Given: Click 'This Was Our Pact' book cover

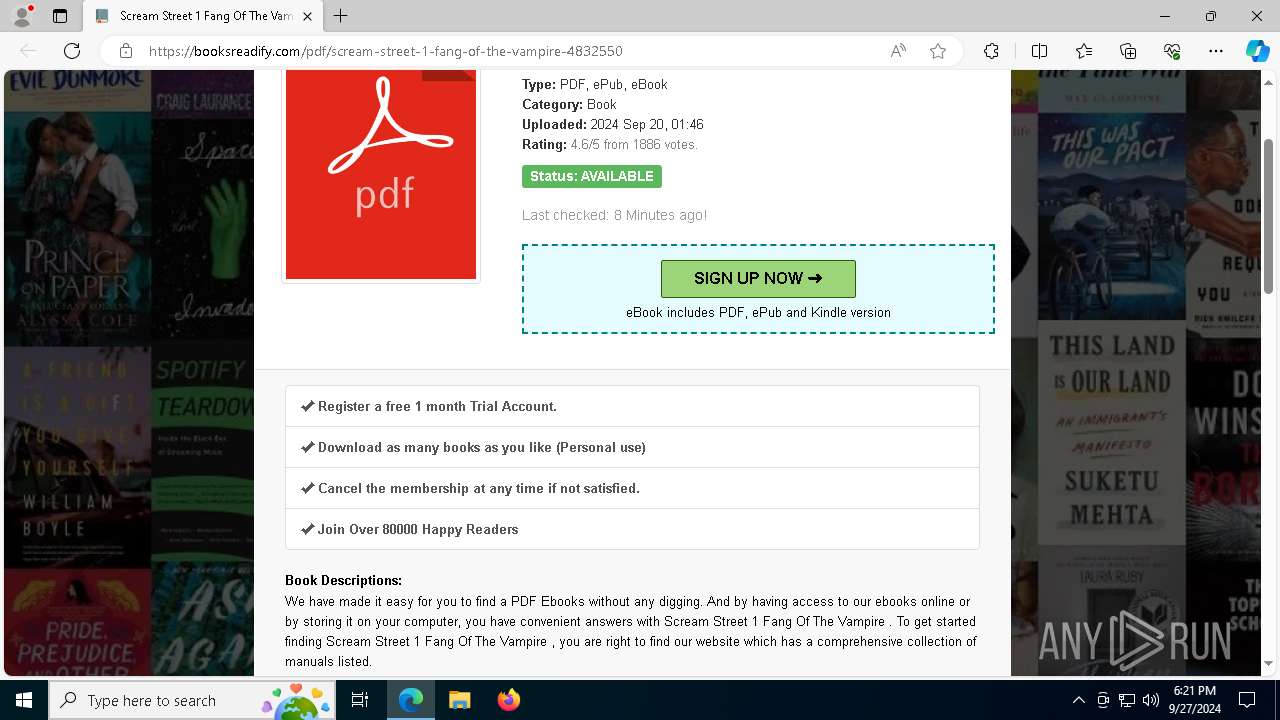Looking at the screenshot, I should coord(1111,215).
